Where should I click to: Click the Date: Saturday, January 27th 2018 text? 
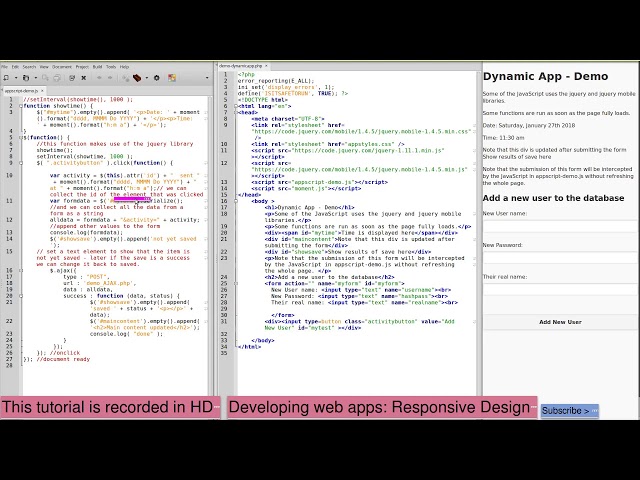pos(529,125)
